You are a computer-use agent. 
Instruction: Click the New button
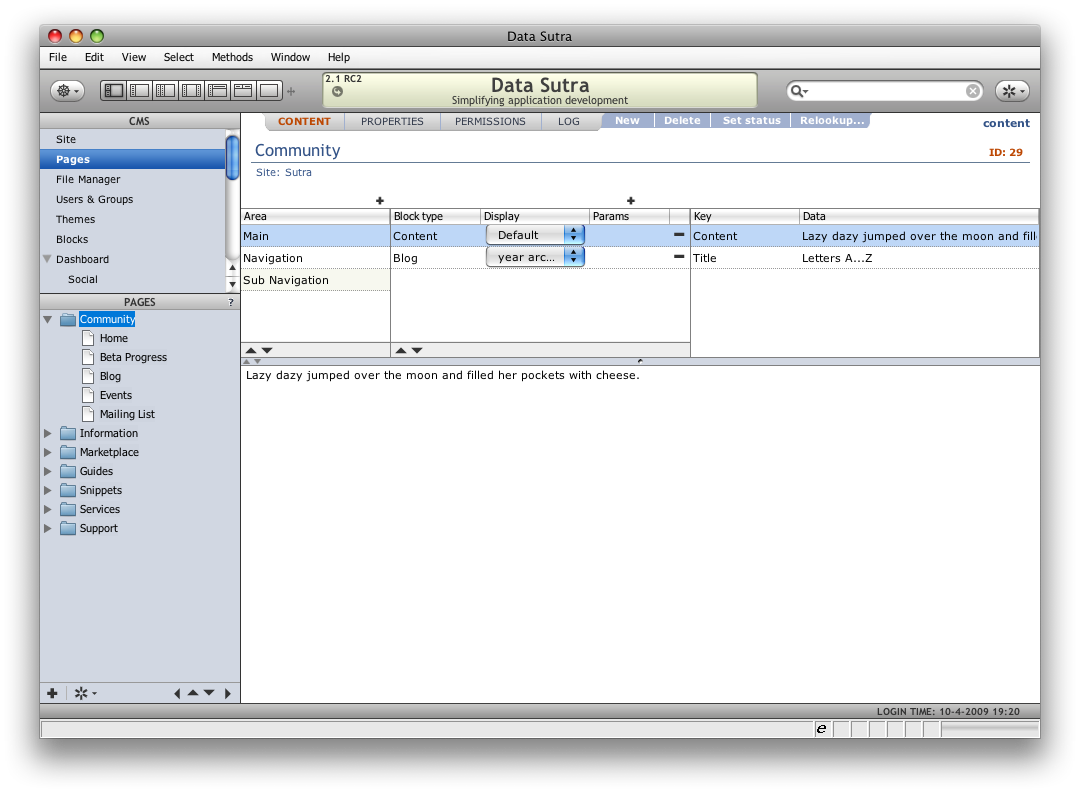627,121
